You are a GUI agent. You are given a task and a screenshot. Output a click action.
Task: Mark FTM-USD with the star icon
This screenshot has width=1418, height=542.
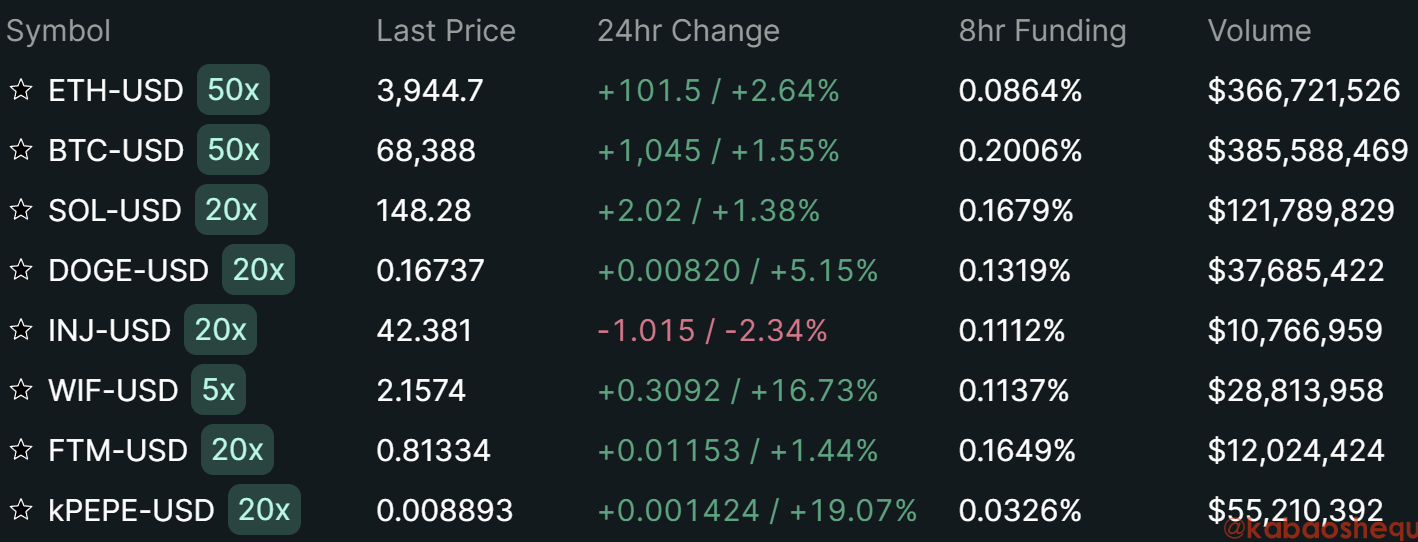click(20, 451)
